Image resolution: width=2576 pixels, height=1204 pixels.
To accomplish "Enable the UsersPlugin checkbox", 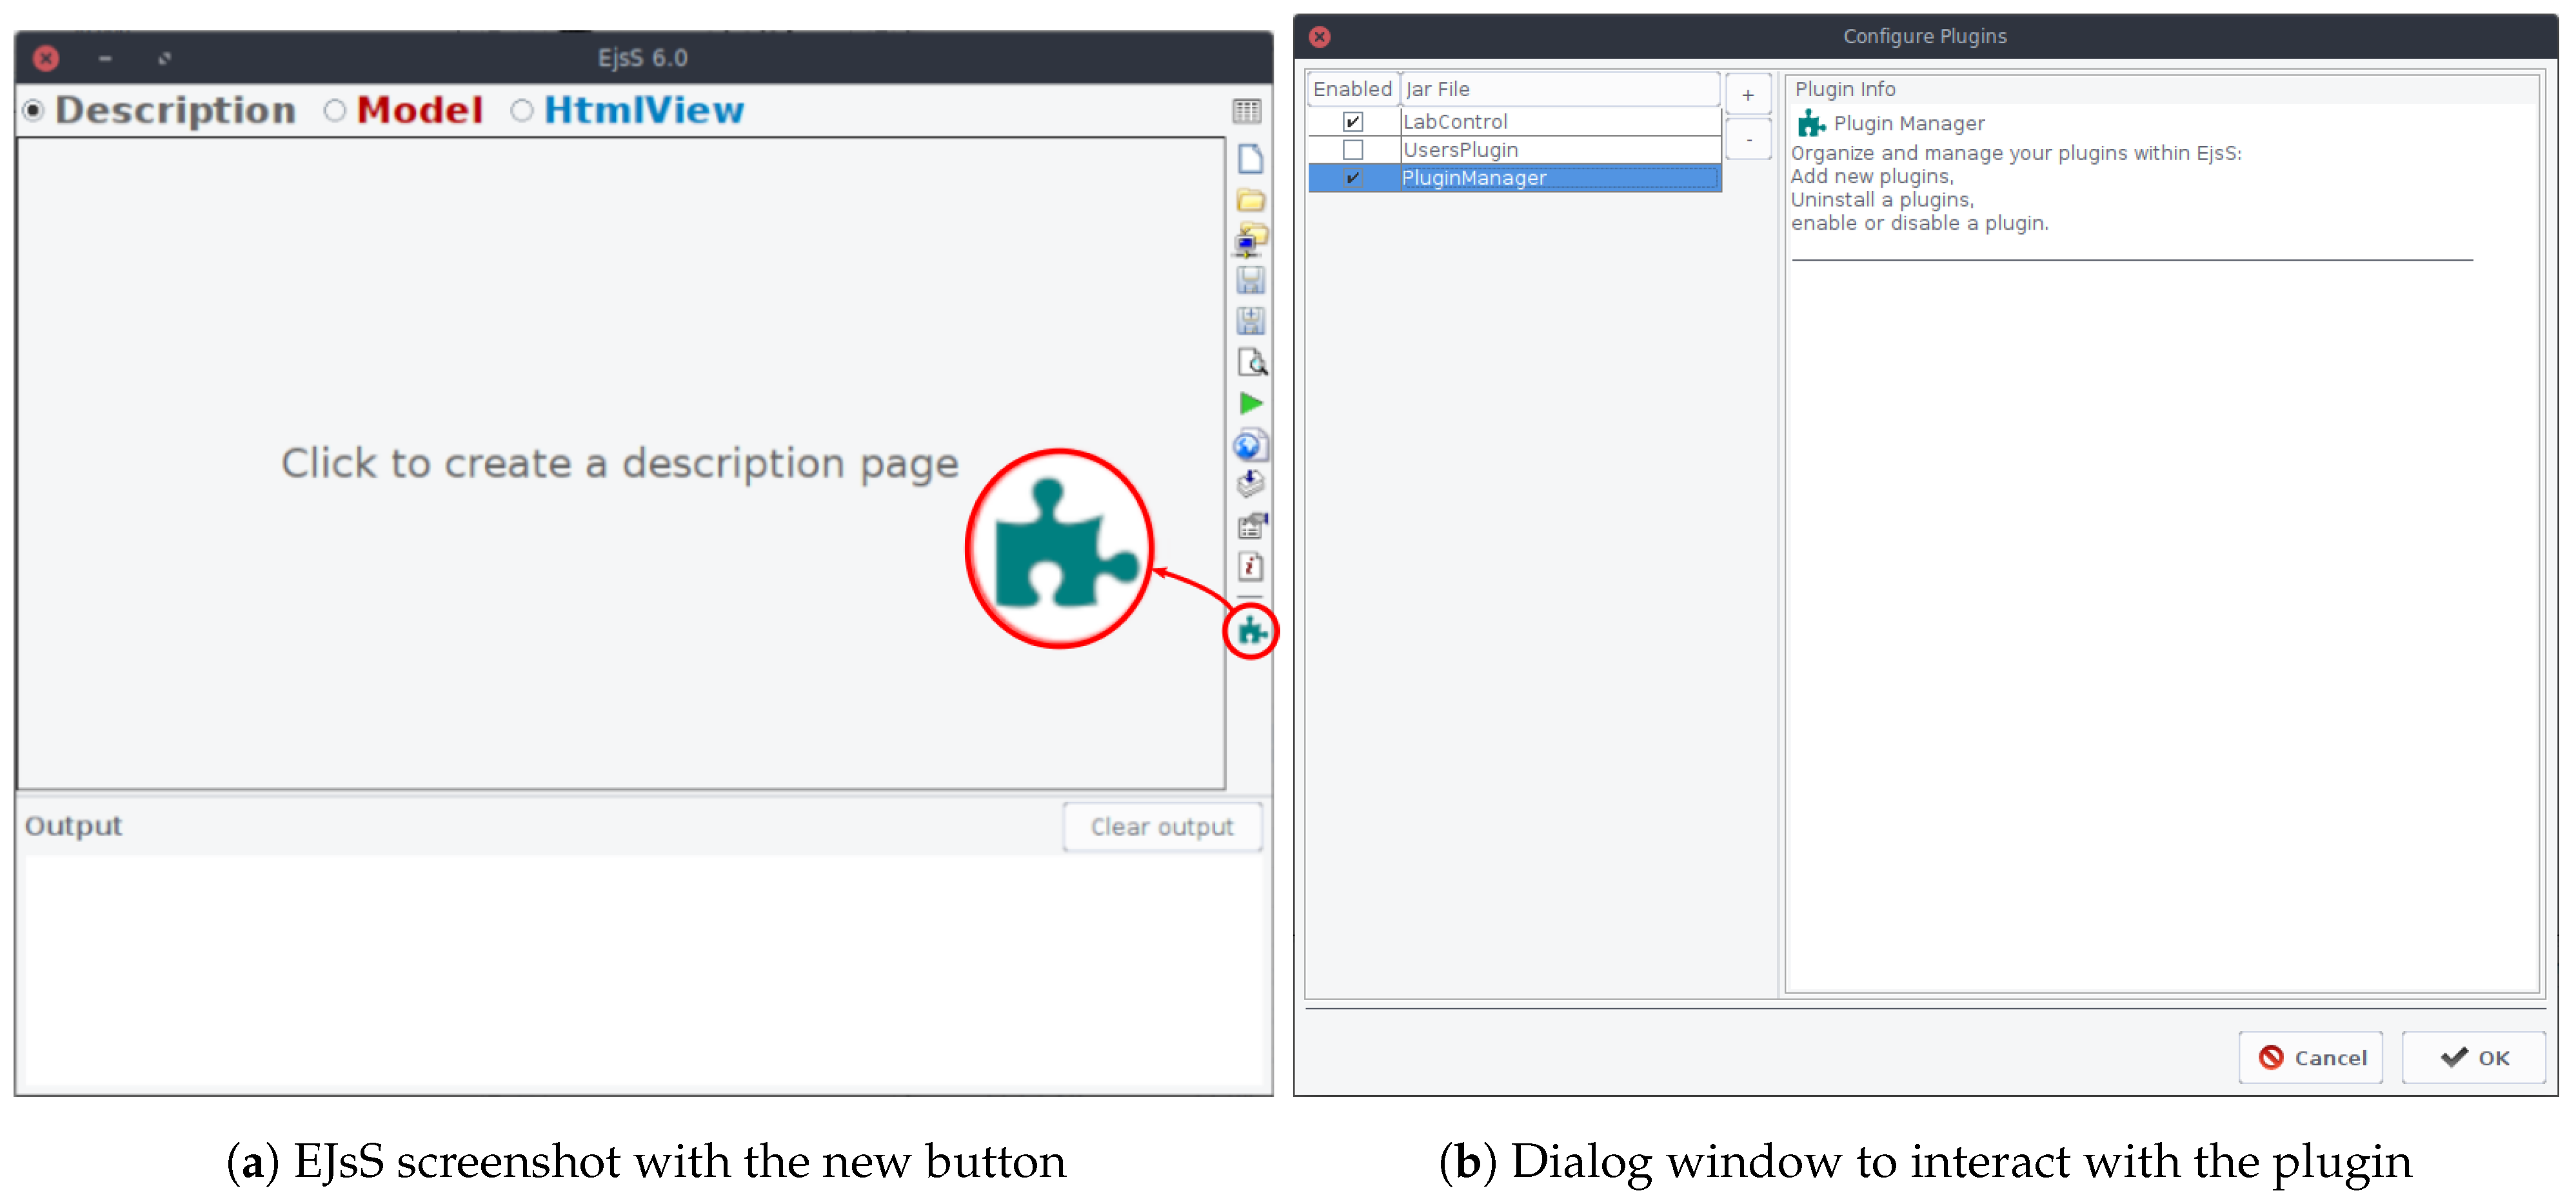I will (x=1352, y=150).
